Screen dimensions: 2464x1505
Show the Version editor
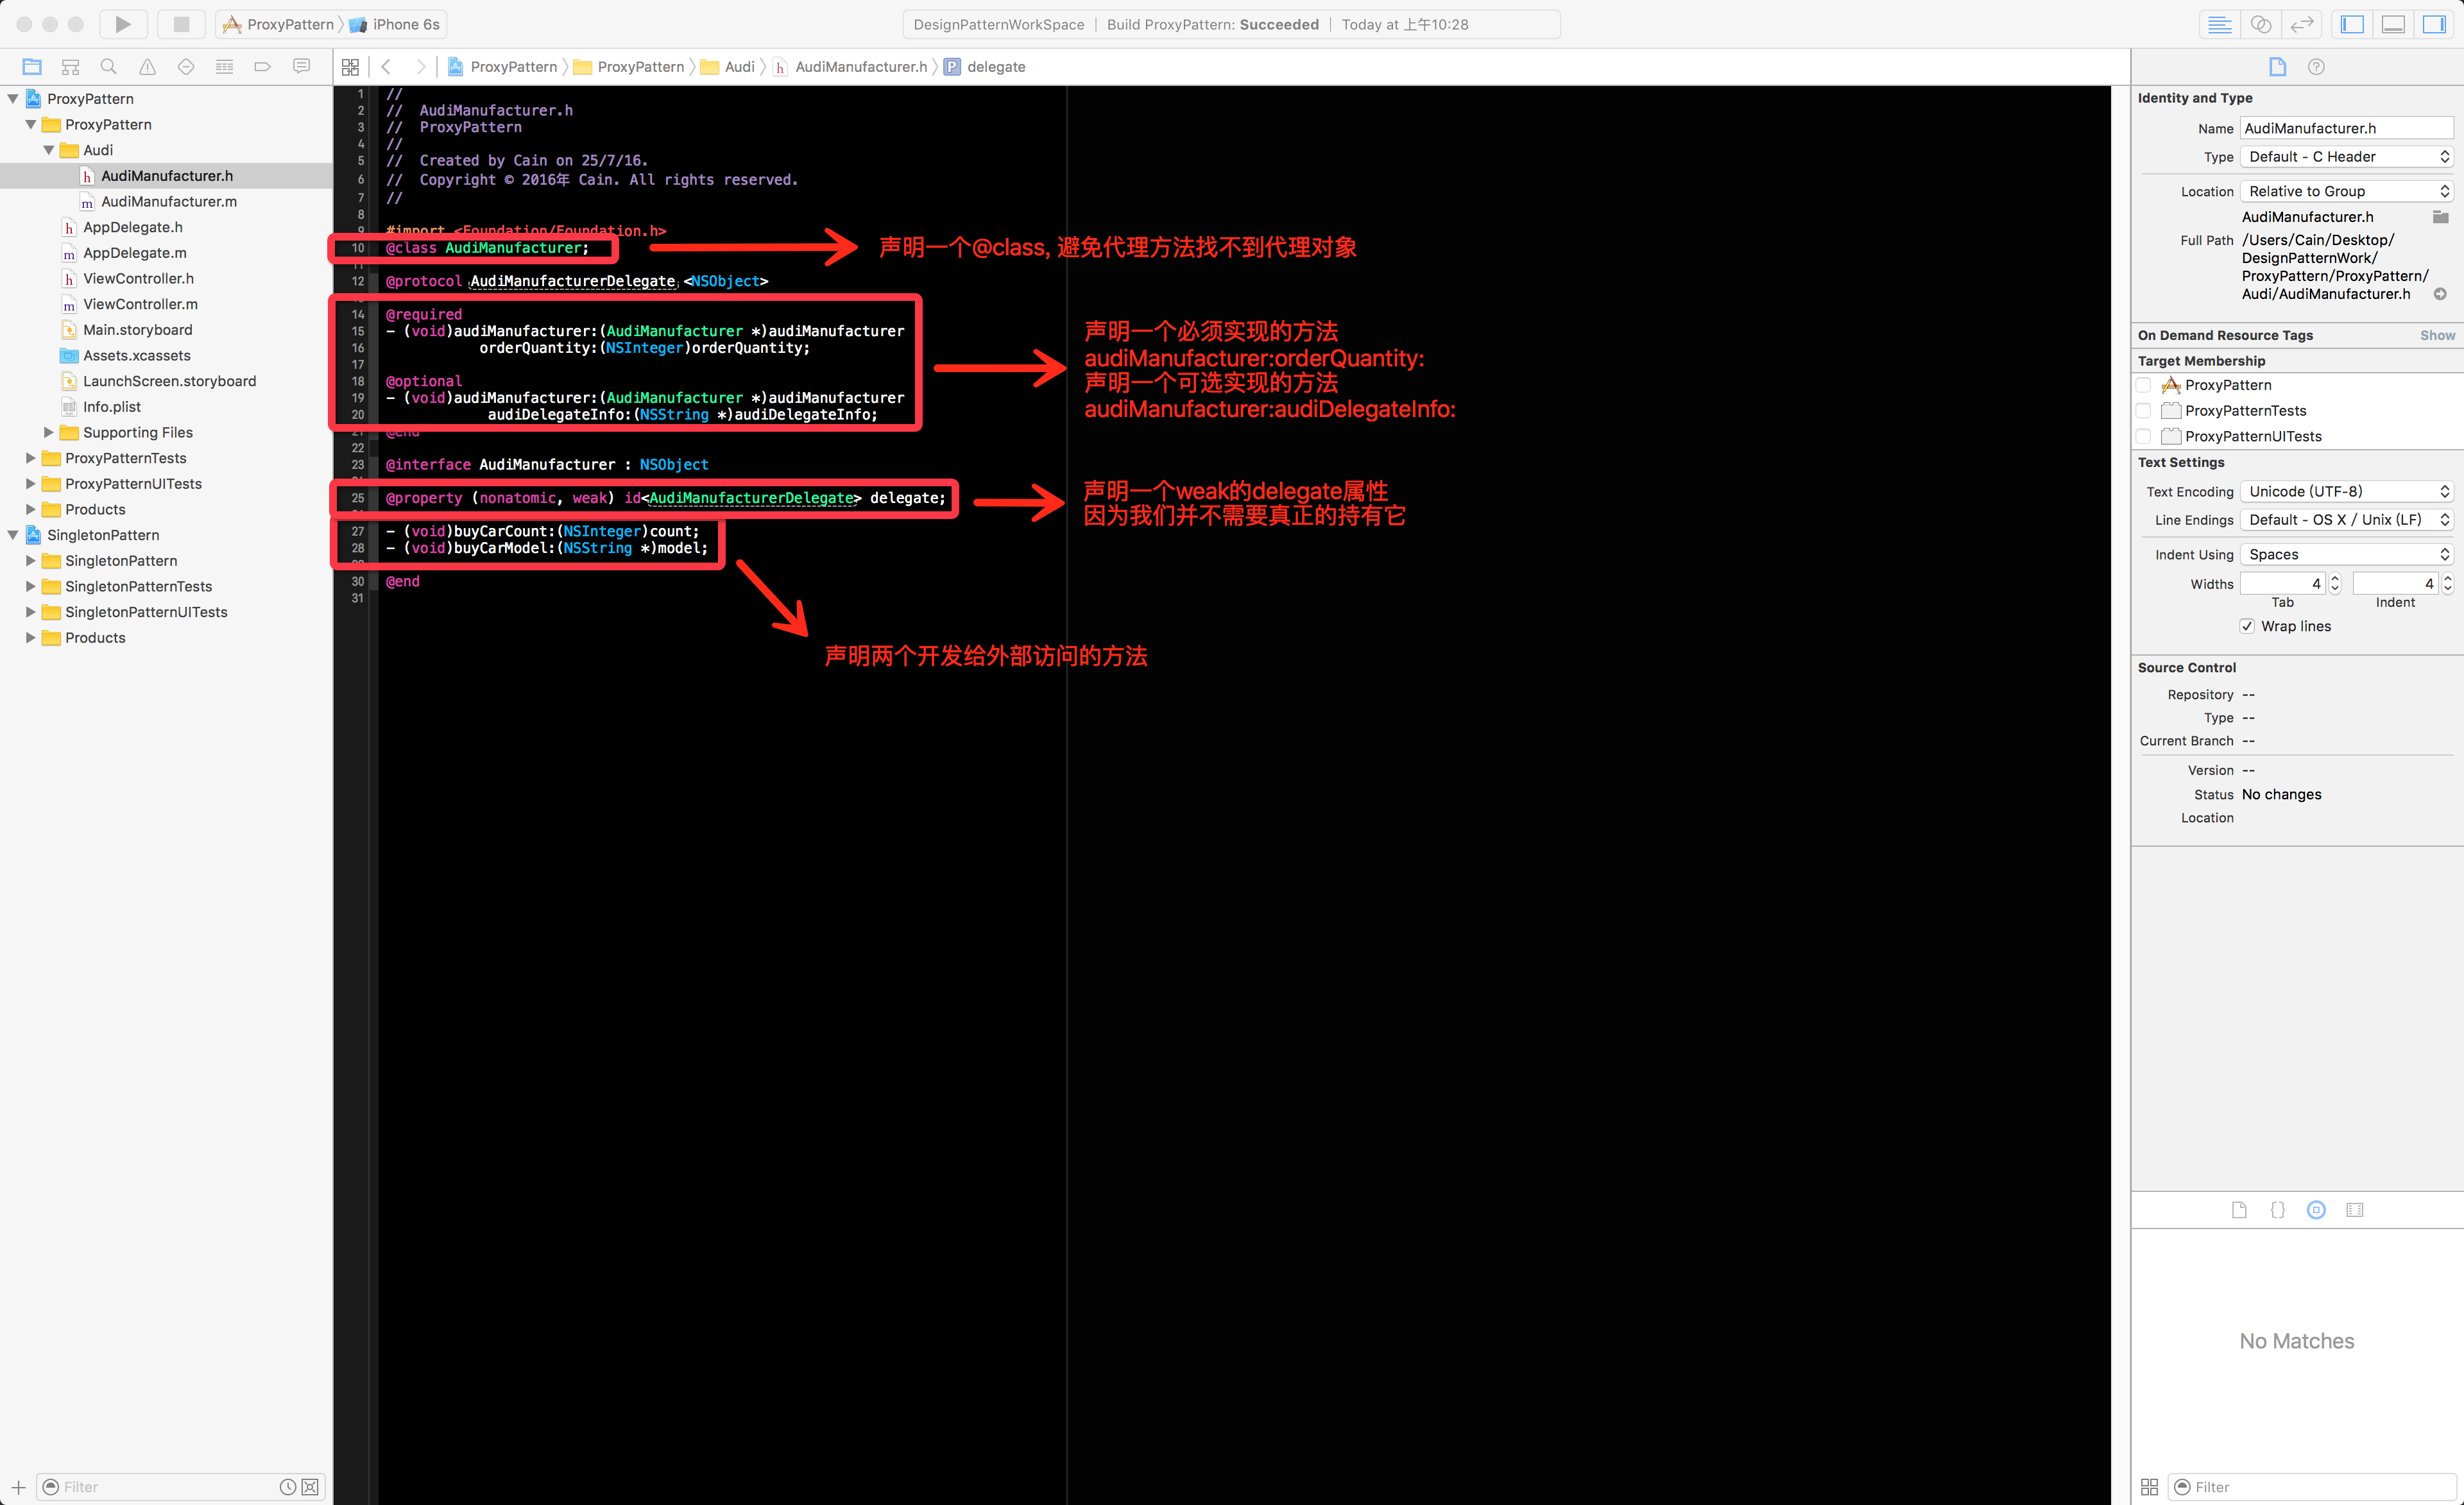pyautogui.click(x=2302, y=24)
